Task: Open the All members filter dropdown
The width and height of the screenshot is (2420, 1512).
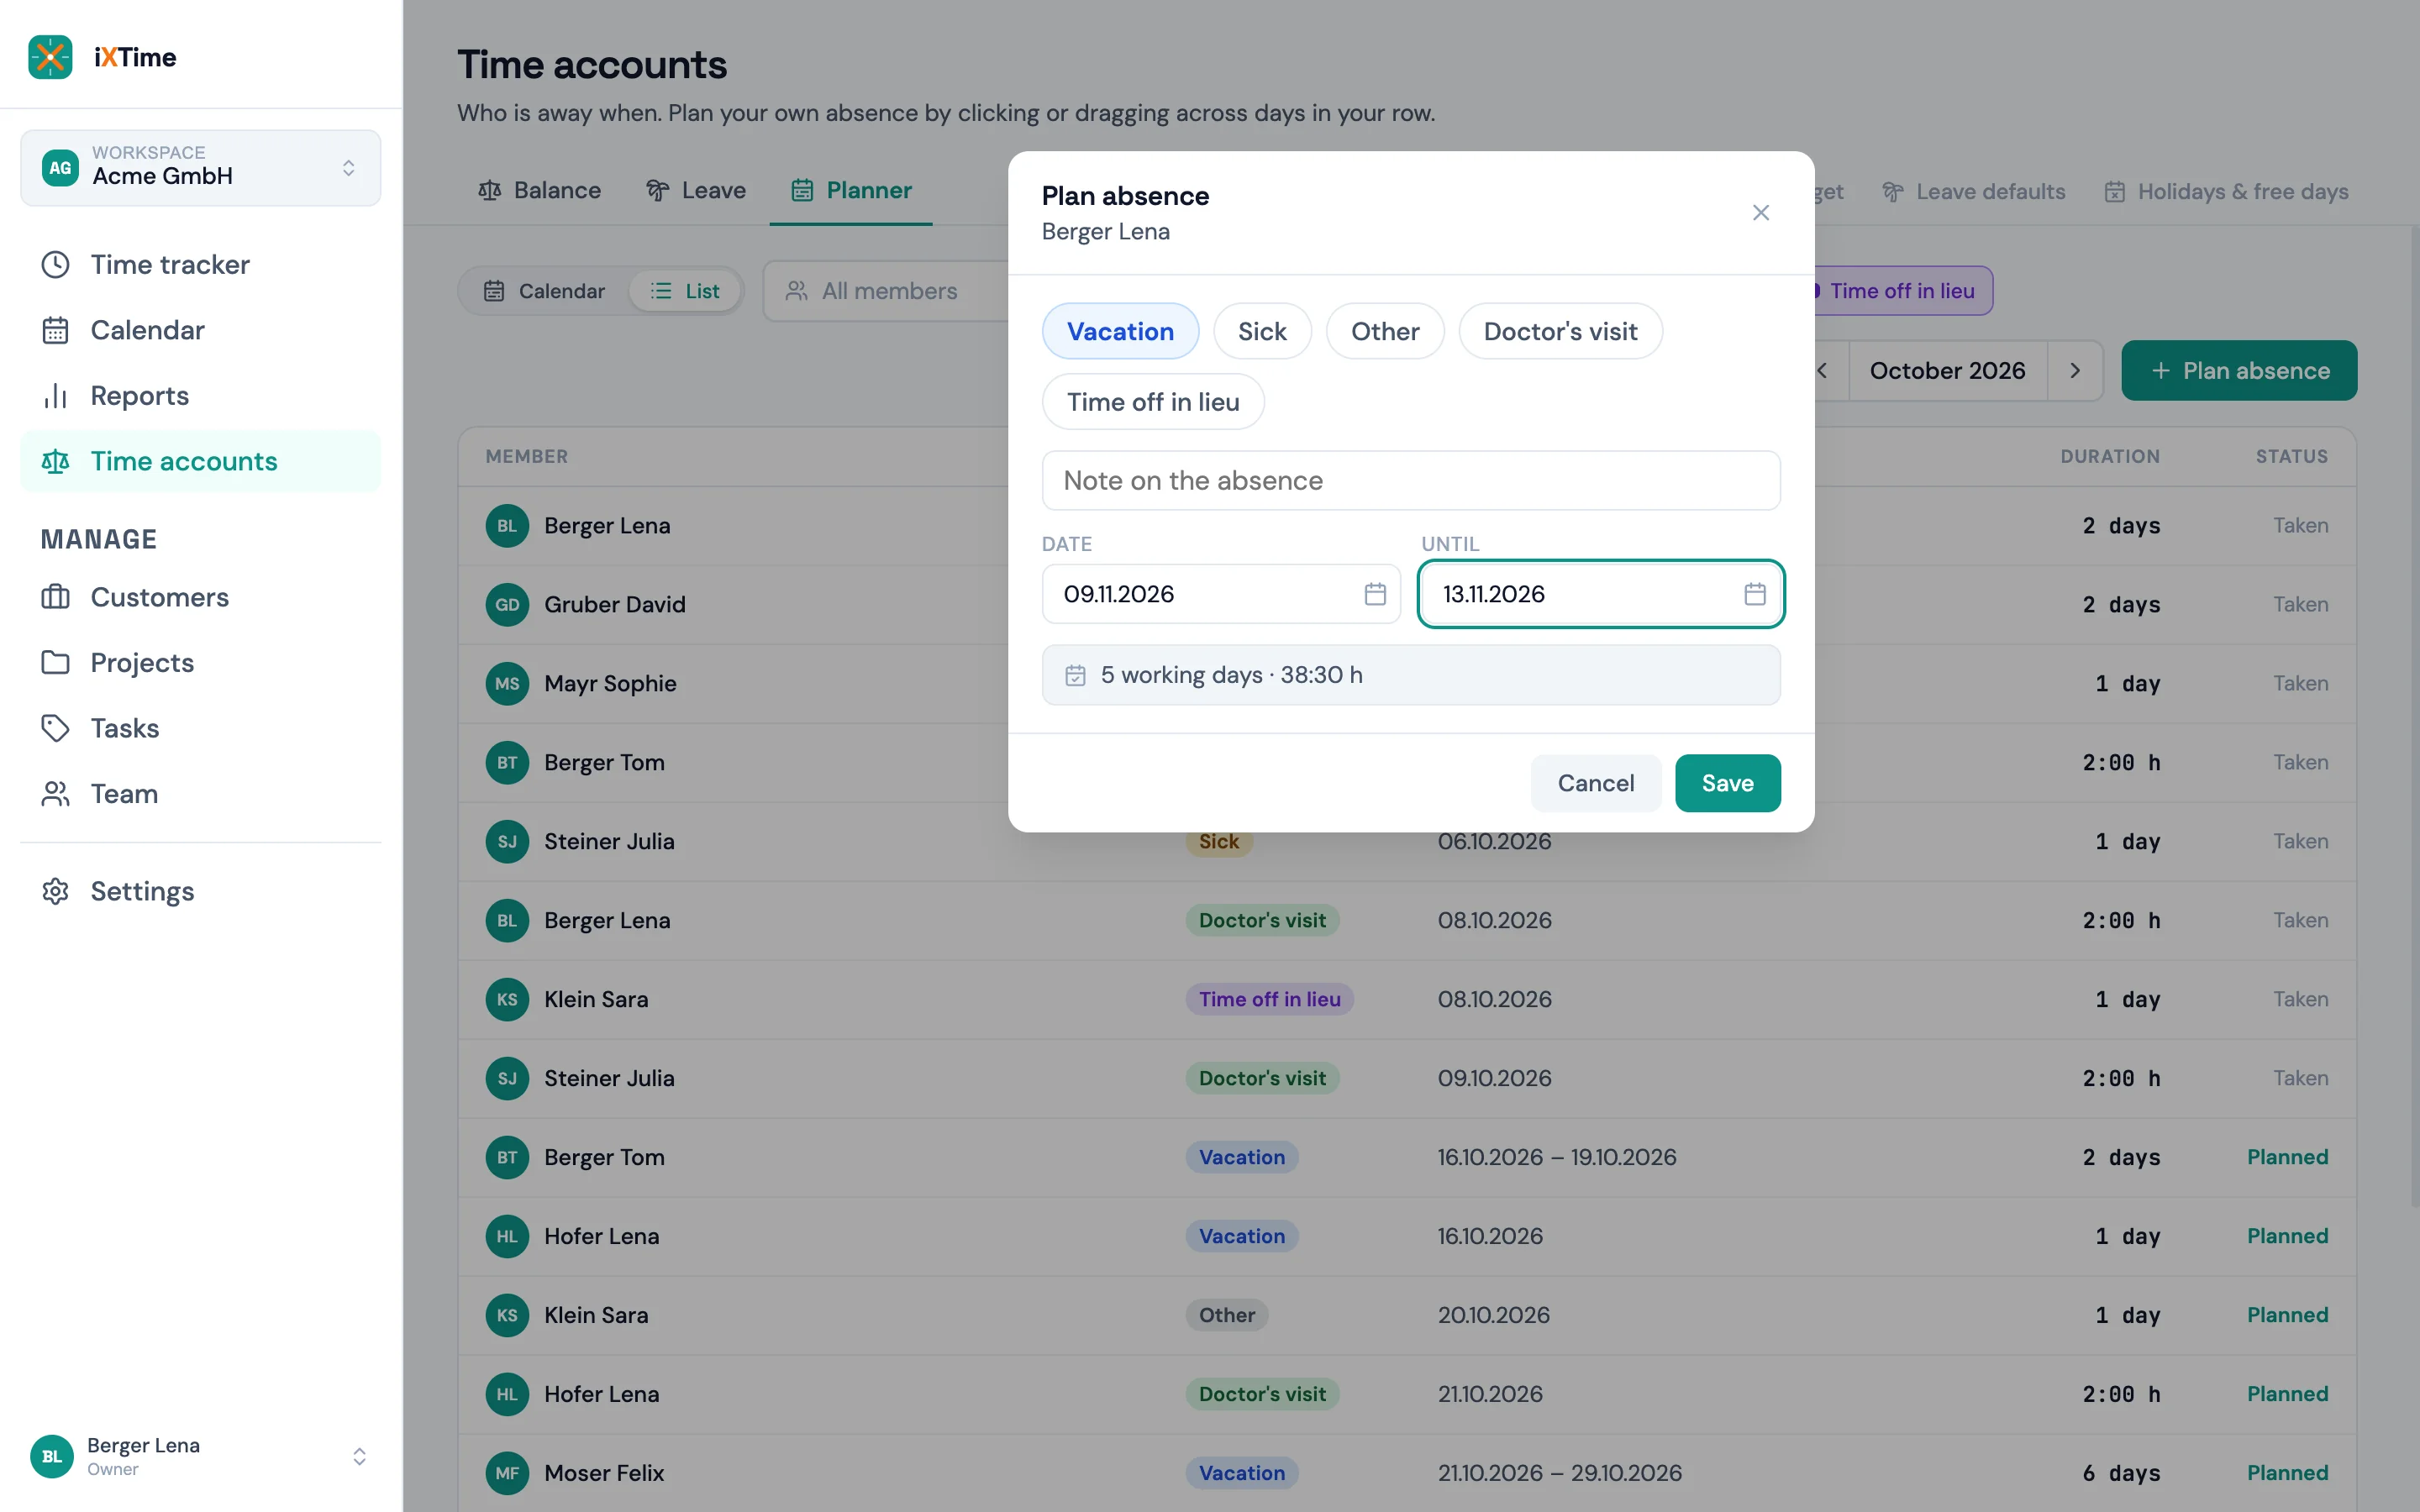Action: (x=886, y=291)
